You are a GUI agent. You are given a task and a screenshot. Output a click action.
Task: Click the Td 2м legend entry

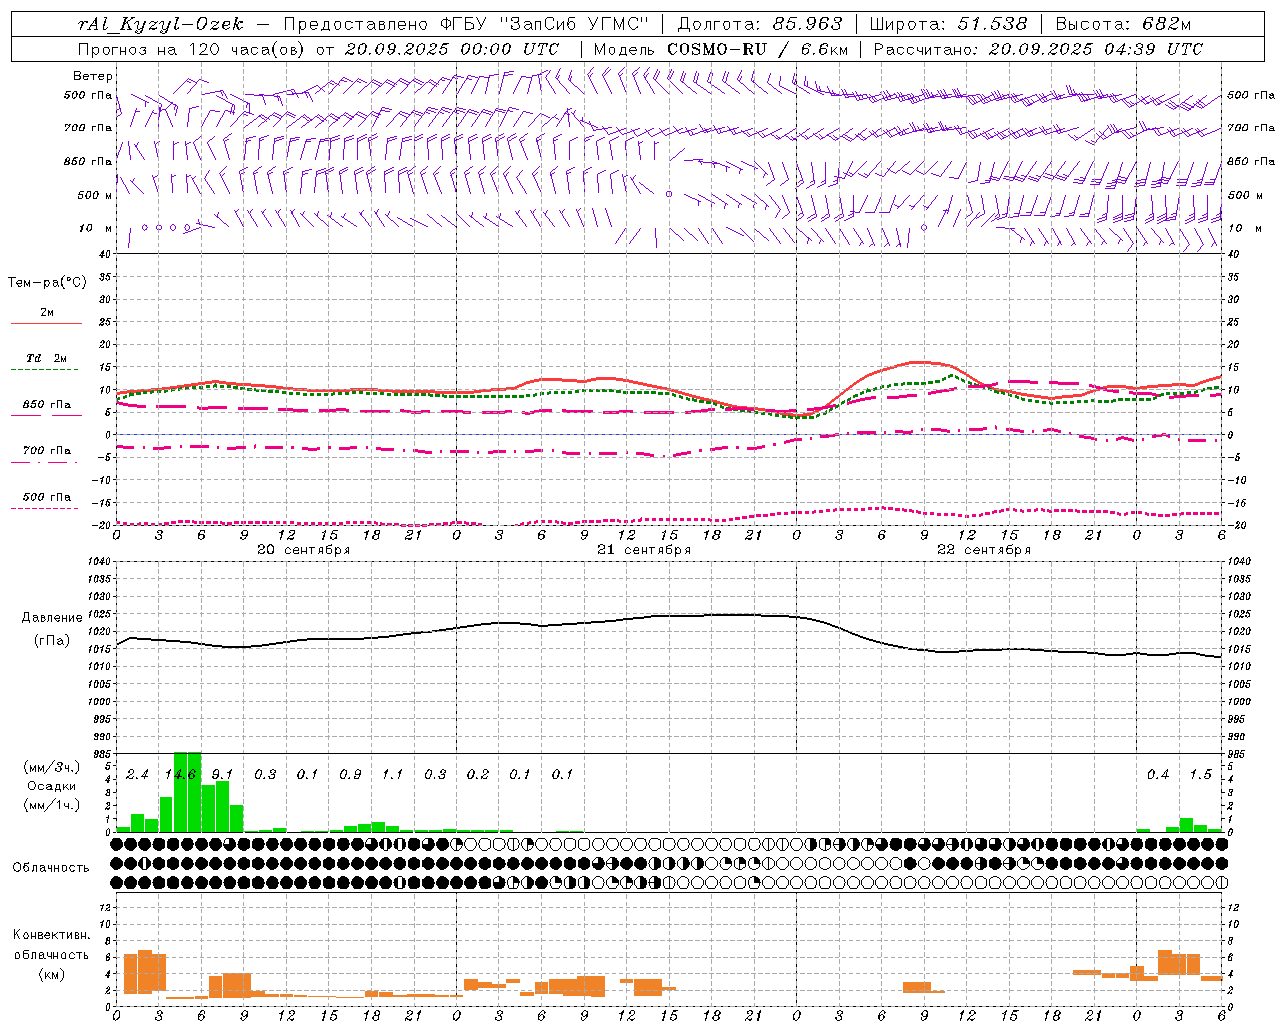47,358
